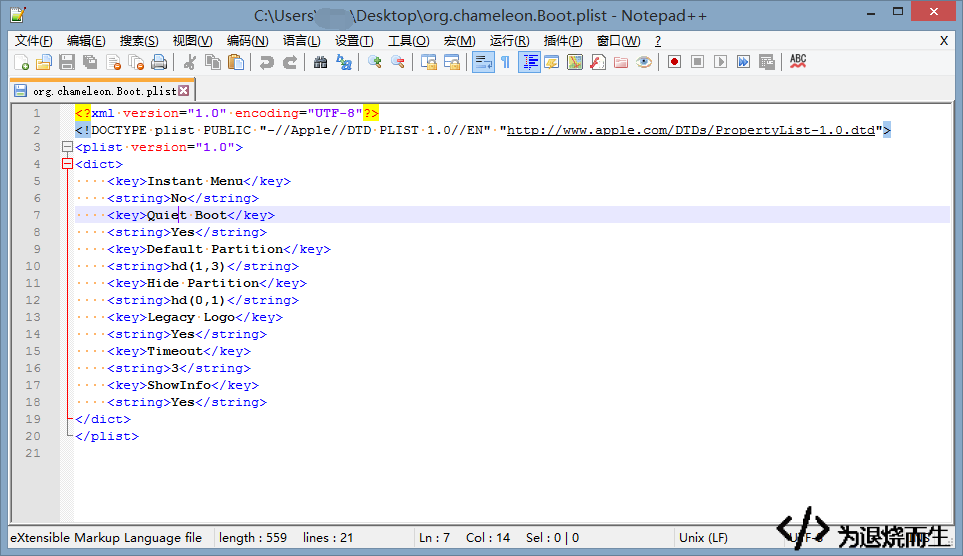
Task: Click the 'Ln : 7' status entry
Action: (434, 538)
